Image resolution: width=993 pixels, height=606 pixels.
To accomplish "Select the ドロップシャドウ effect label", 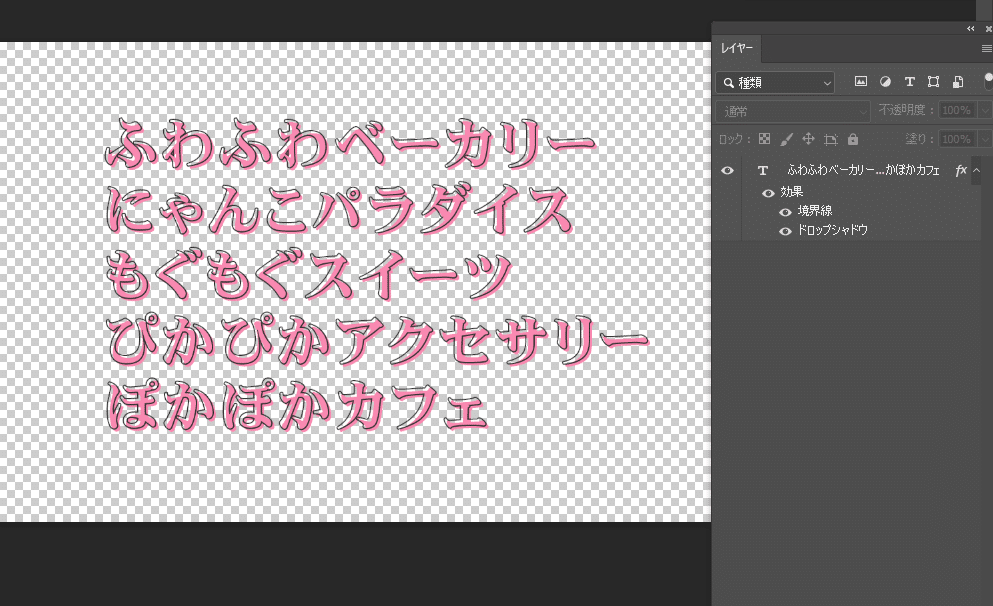I will [832, 230].
